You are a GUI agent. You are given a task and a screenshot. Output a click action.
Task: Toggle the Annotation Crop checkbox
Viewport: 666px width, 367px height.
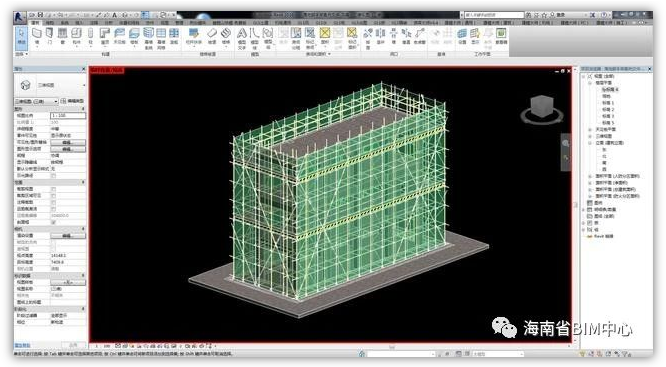coord(53,203)
